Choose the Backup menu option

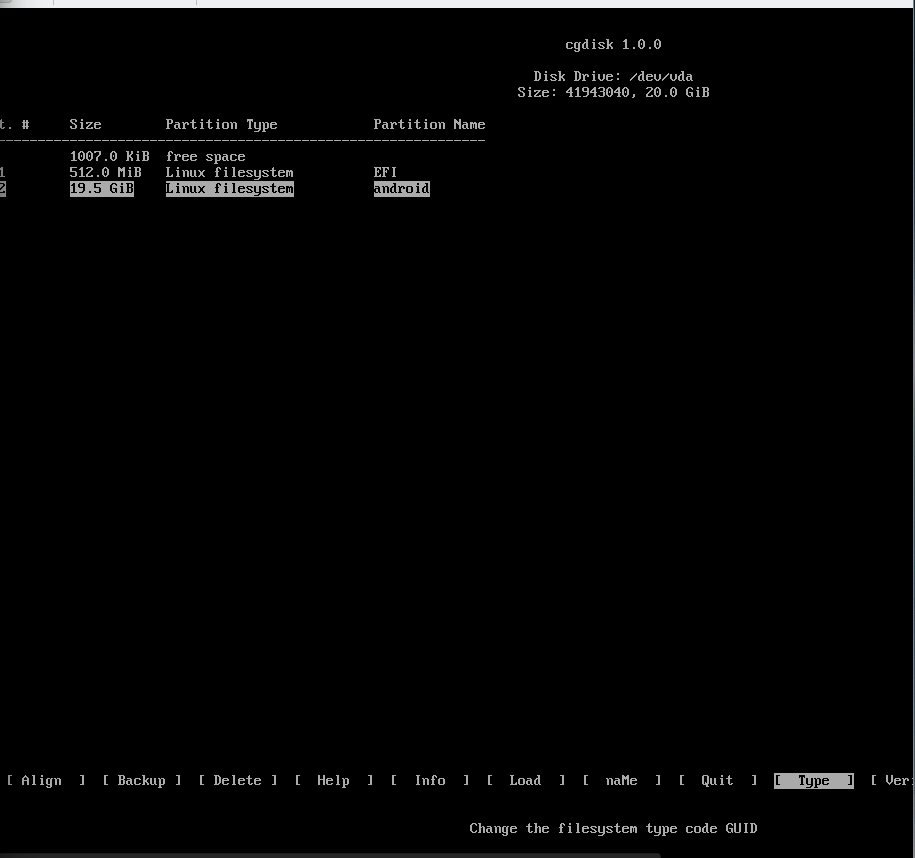141,781
